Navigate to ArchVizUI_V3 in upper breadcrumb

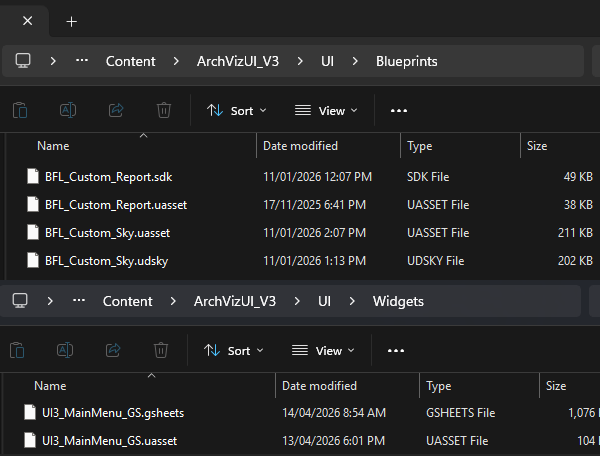(x=238, y=61)
